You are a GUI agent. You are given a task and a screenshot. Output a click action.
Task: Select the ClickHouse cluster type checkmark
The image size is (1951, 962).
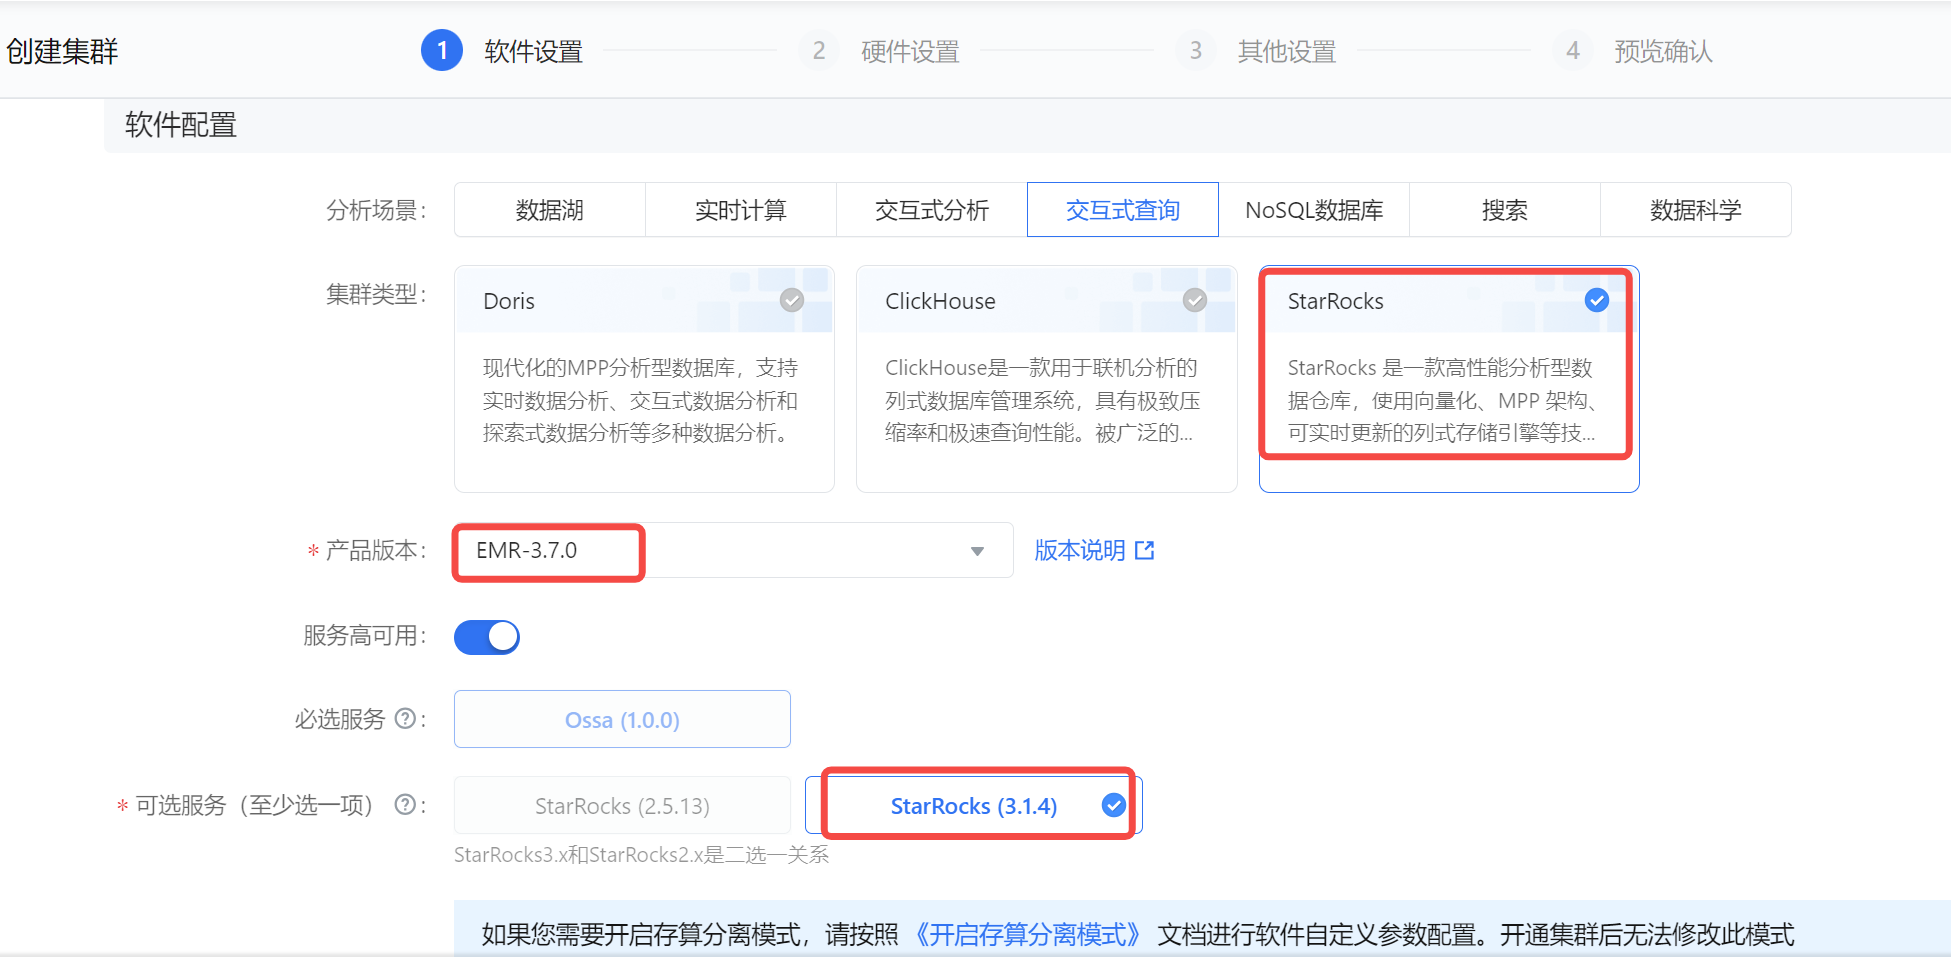click(x=1195, y=300)
